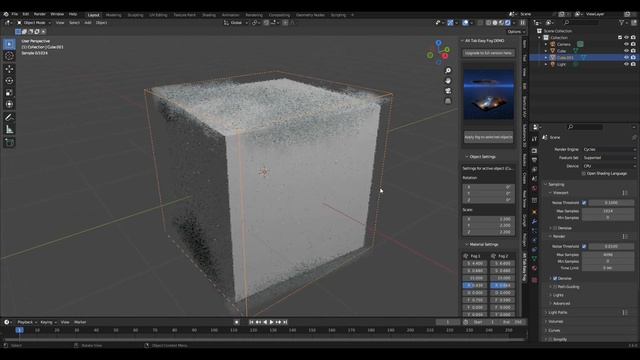Open the Render properties tab icon
This screenshot has width=640, height=360.
[x=534, y=151]
